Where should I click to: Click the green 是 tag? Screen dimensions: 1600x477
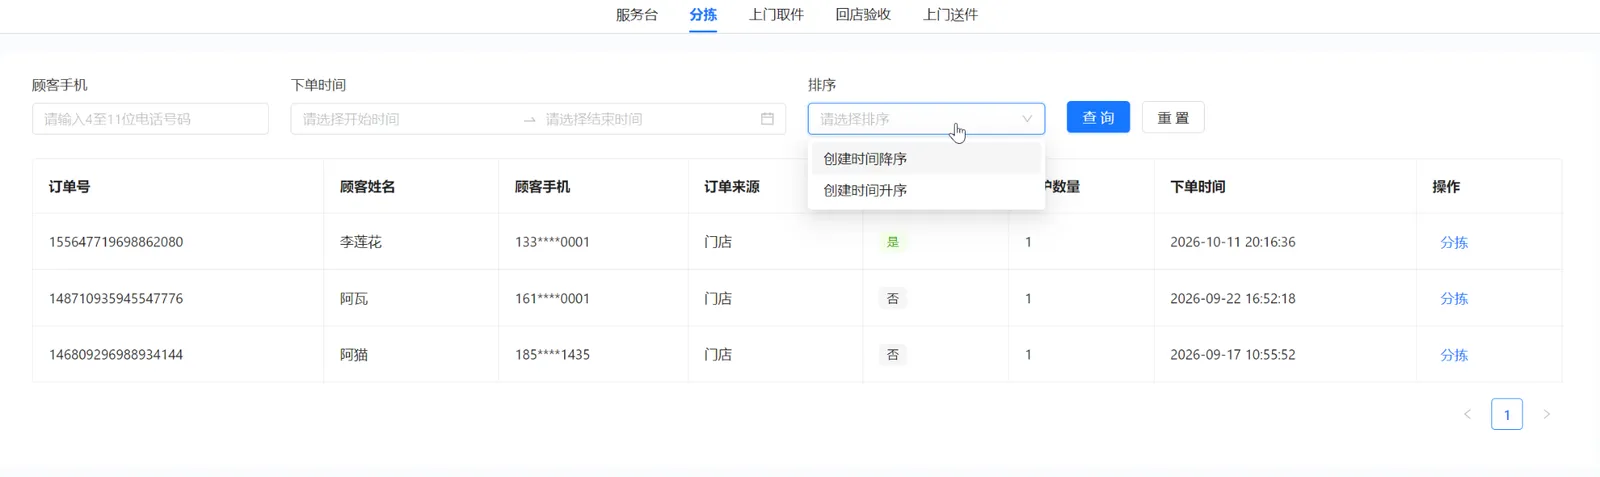893,242
